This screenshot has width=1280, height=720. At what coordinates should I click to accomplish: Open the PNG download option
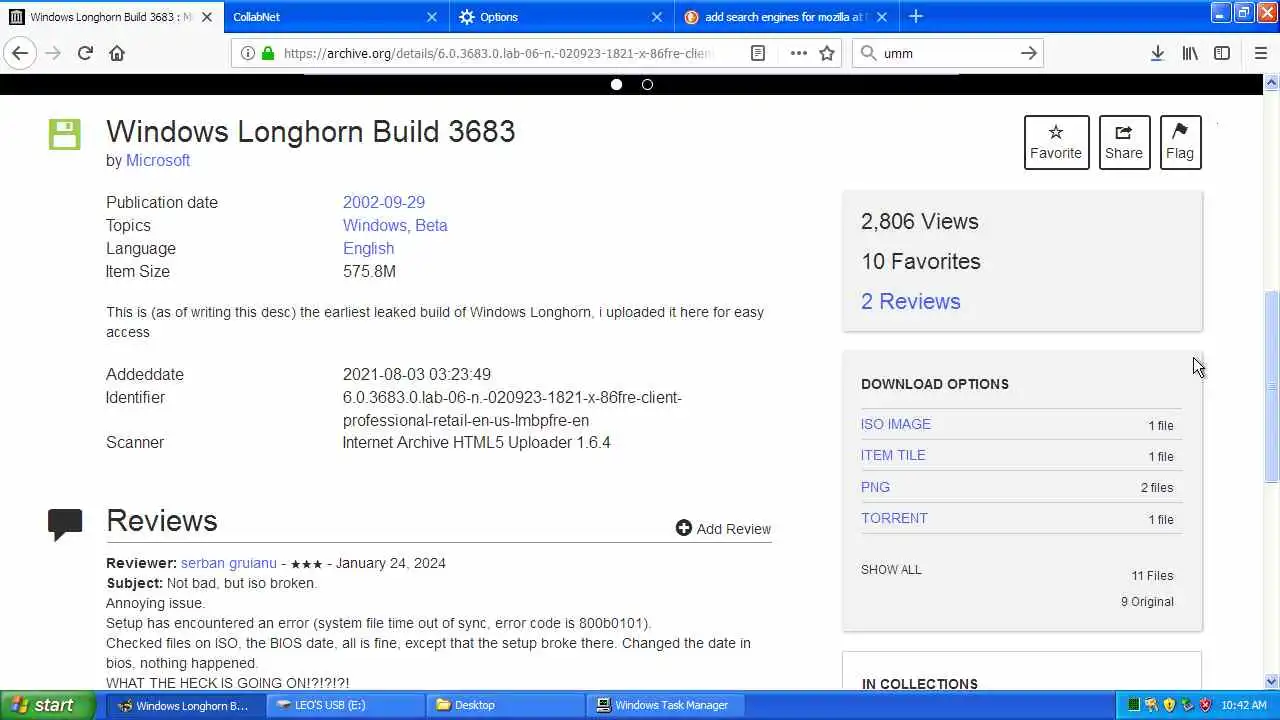click(x=875, y=487)
